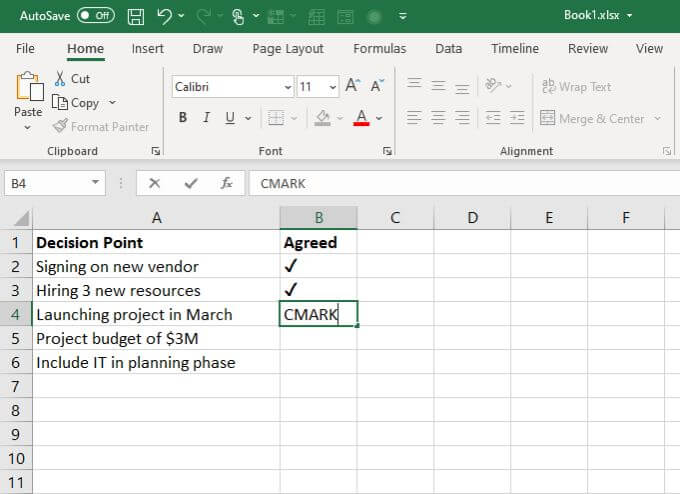
Task: Click the Copy icon
Action: tap(60, 103)
